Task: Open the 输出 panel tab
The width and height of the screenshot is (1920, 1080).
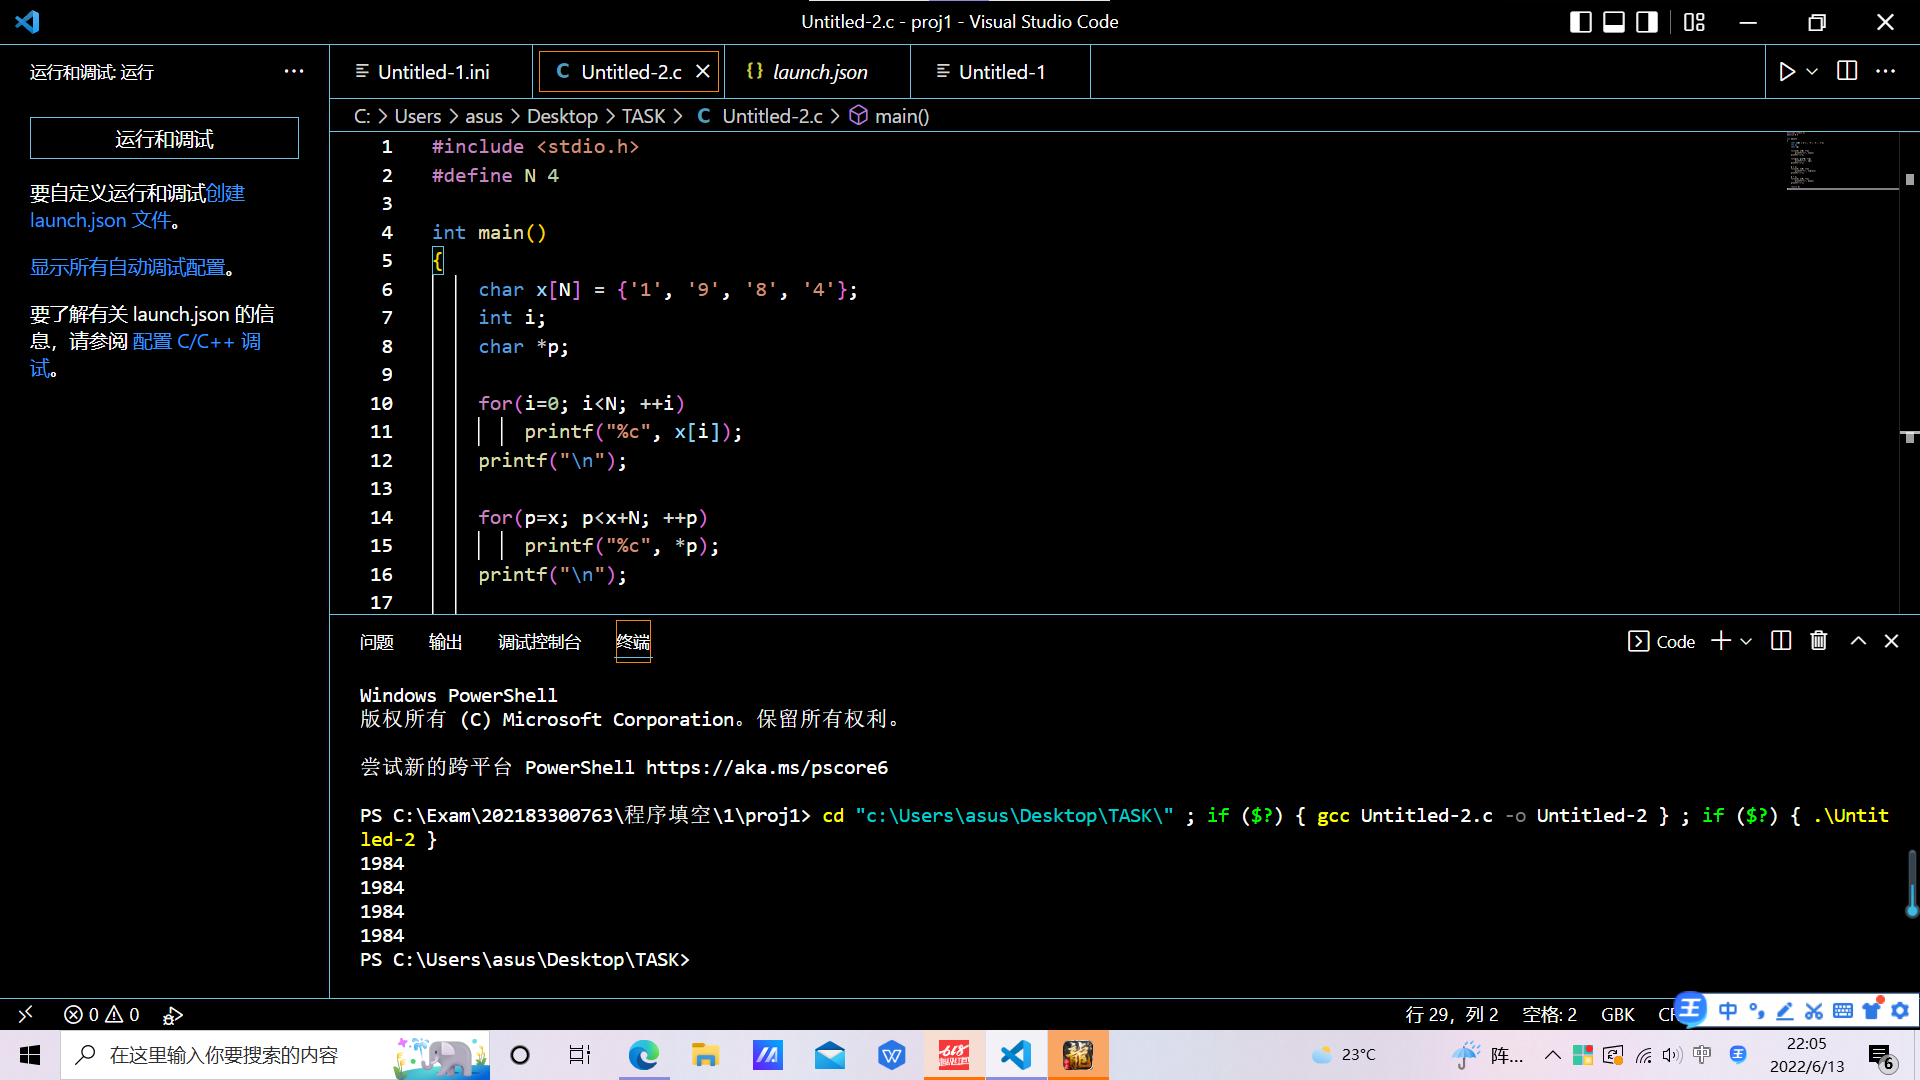Action: [445, 642]
